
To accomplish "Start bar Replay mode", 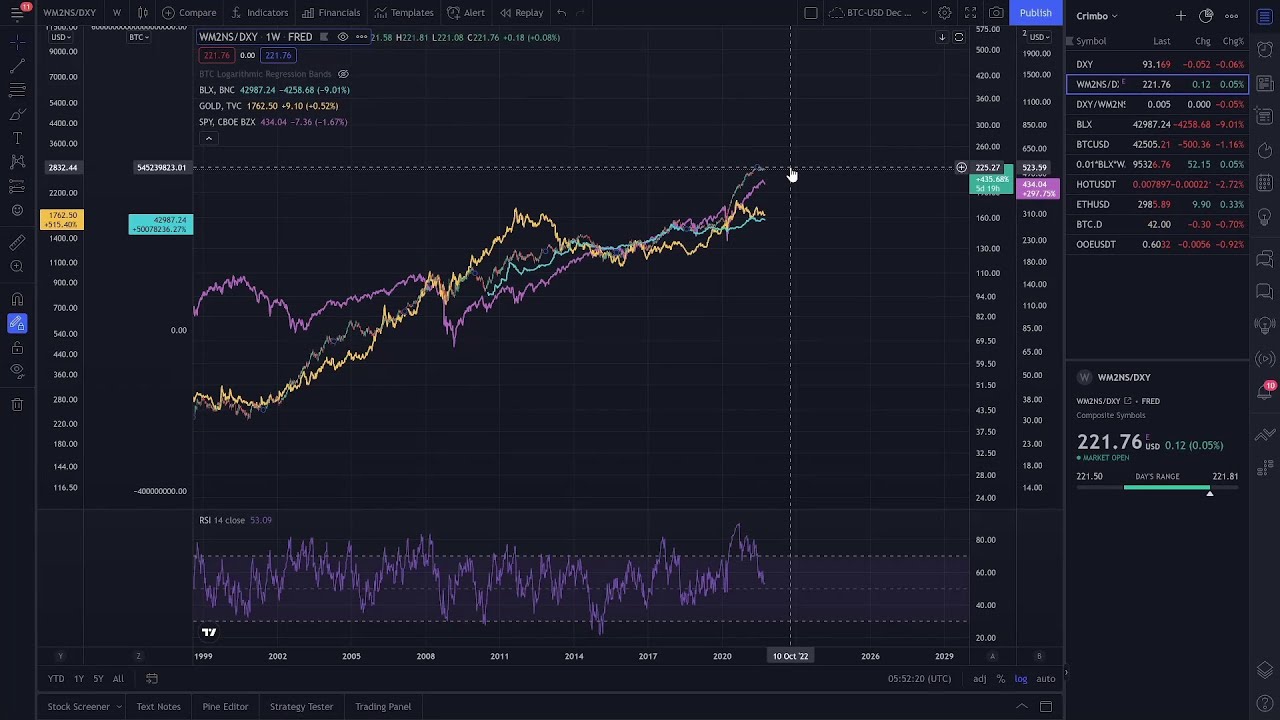I will 521,12.
